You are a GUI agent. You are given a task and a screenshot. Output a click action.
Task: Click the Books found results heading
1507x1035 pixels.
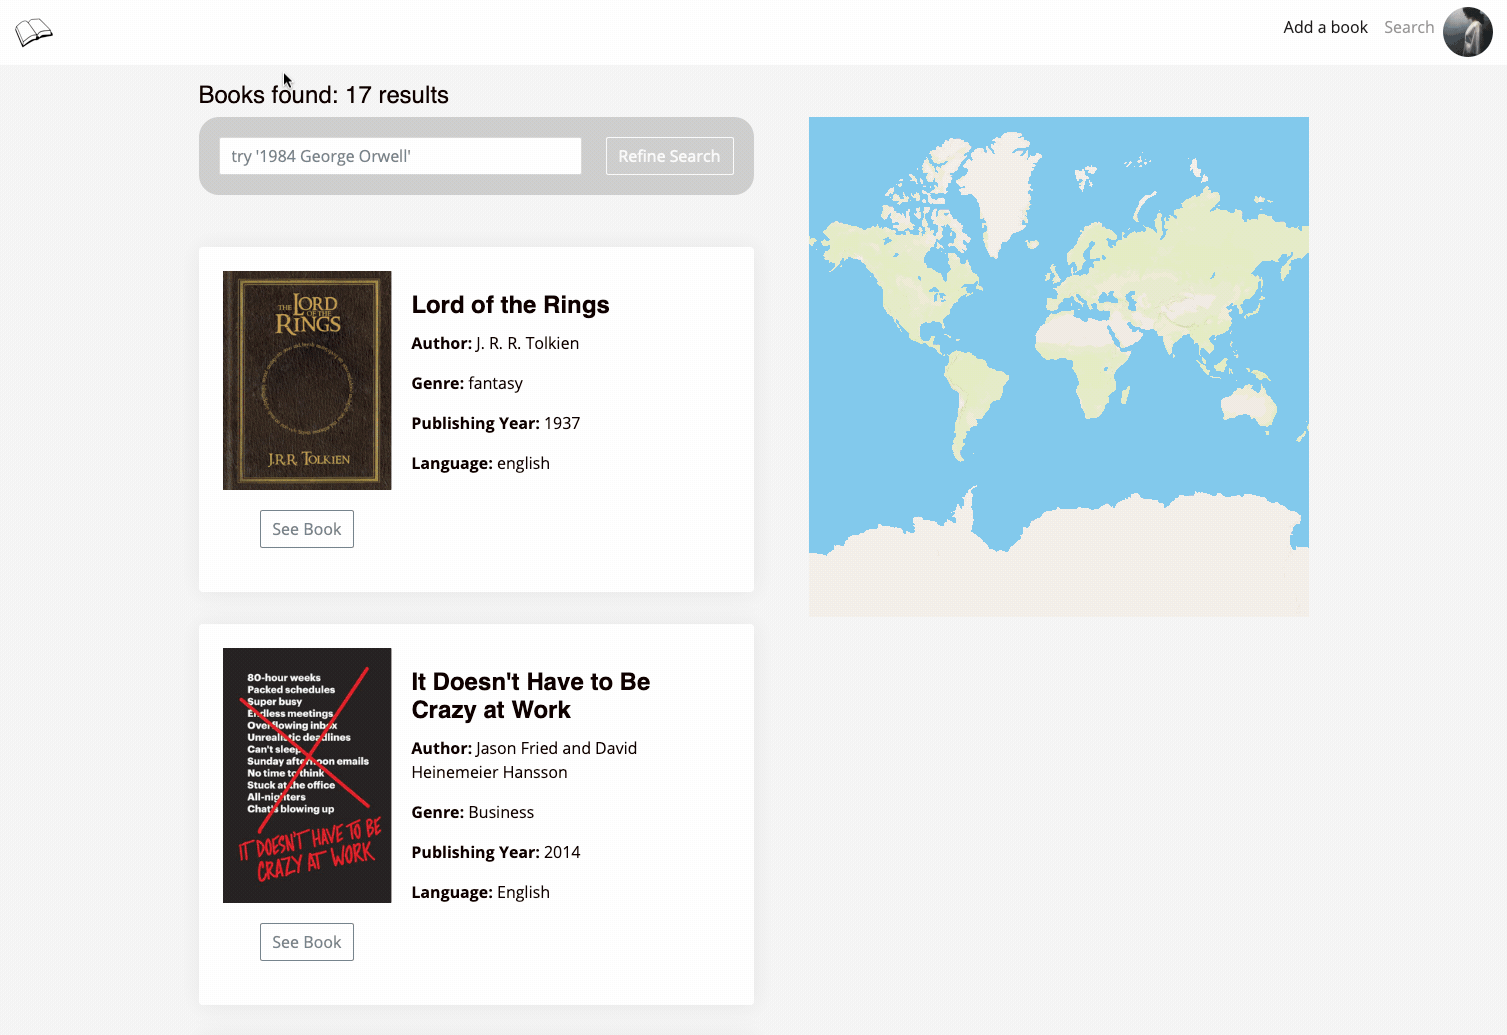click(323, 94)
